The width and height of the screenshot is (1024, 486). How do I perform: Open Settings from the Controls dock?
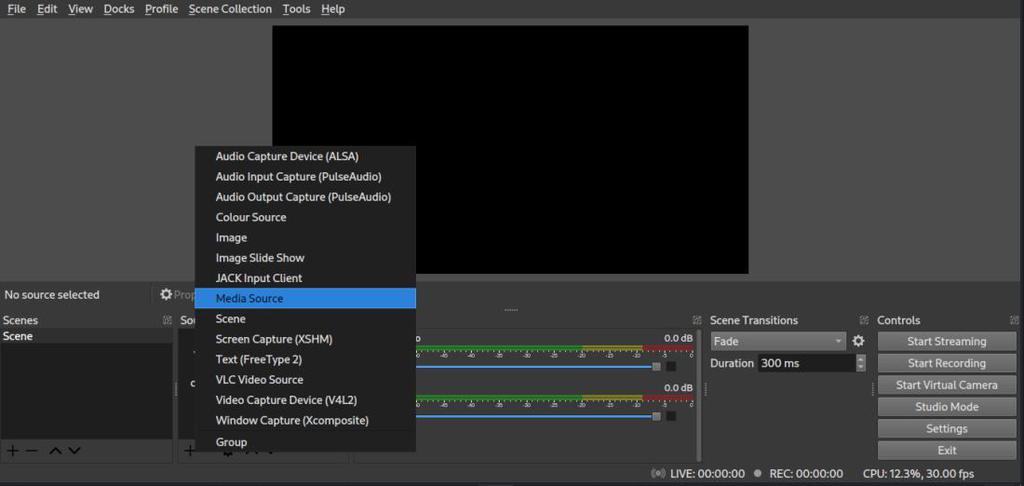coord(946,429)
